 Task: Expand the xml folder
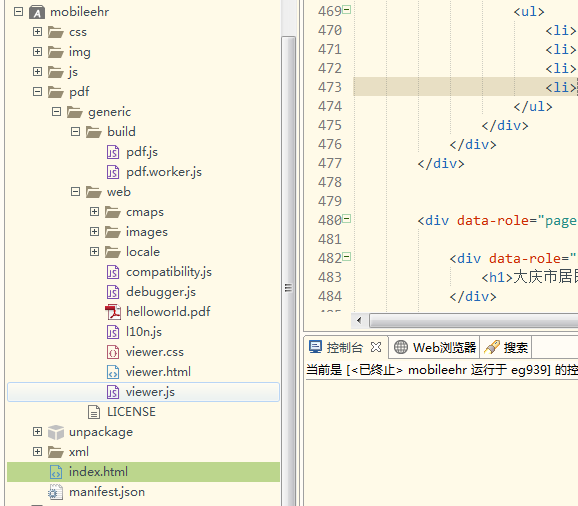pyautogui.click(x=37, y=451)
